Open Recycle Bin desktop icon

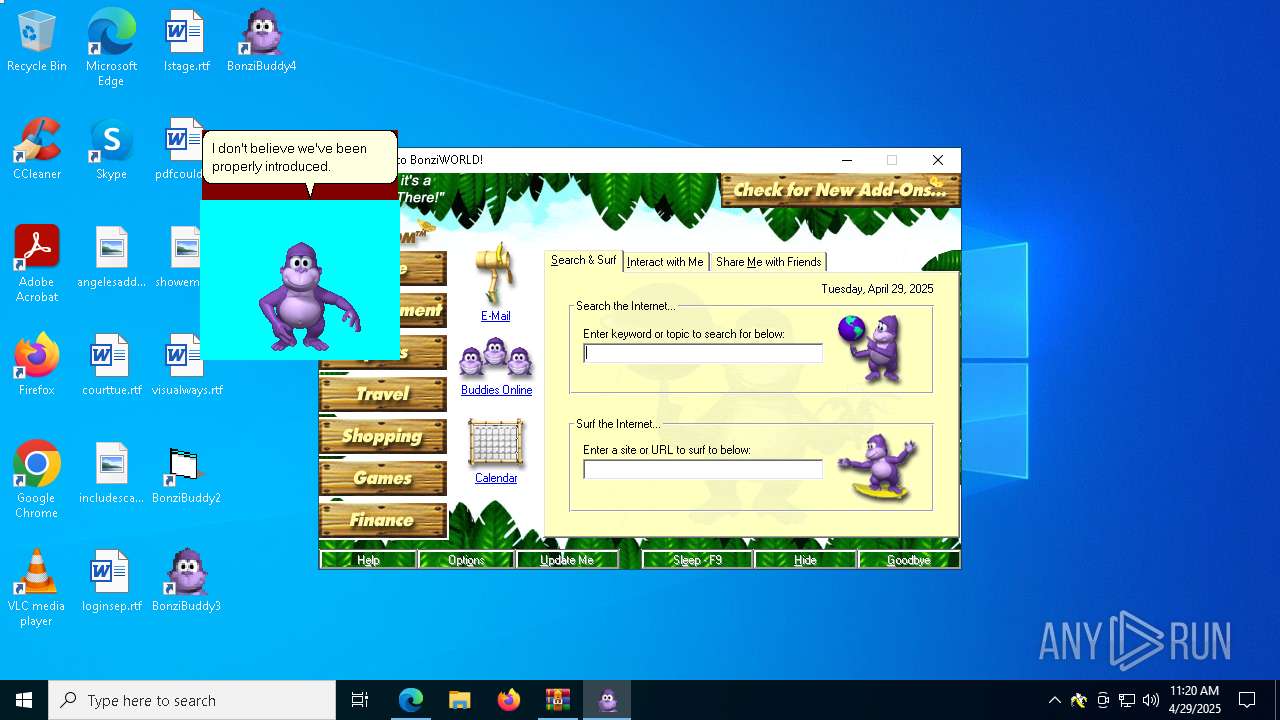coord(37,42)
